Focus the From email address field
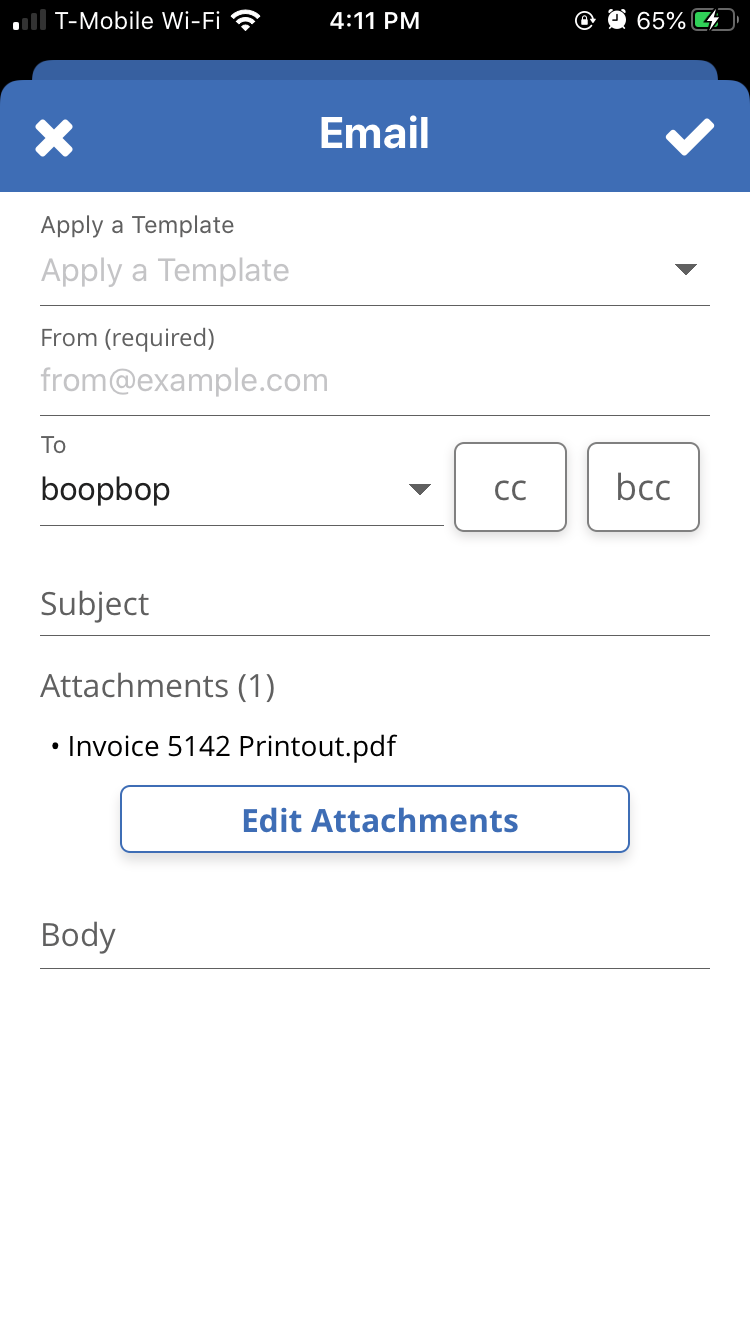 tap(374, 380)
